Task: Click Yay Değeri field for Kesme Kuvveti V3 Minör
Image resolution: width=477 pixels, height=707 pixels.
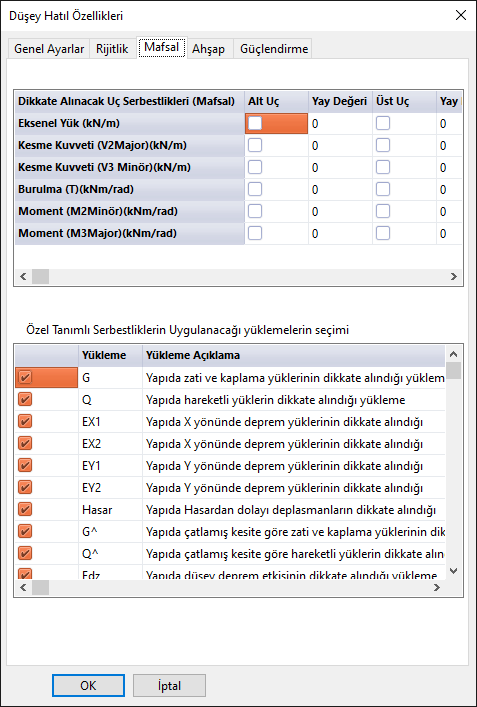Action: 340,168
